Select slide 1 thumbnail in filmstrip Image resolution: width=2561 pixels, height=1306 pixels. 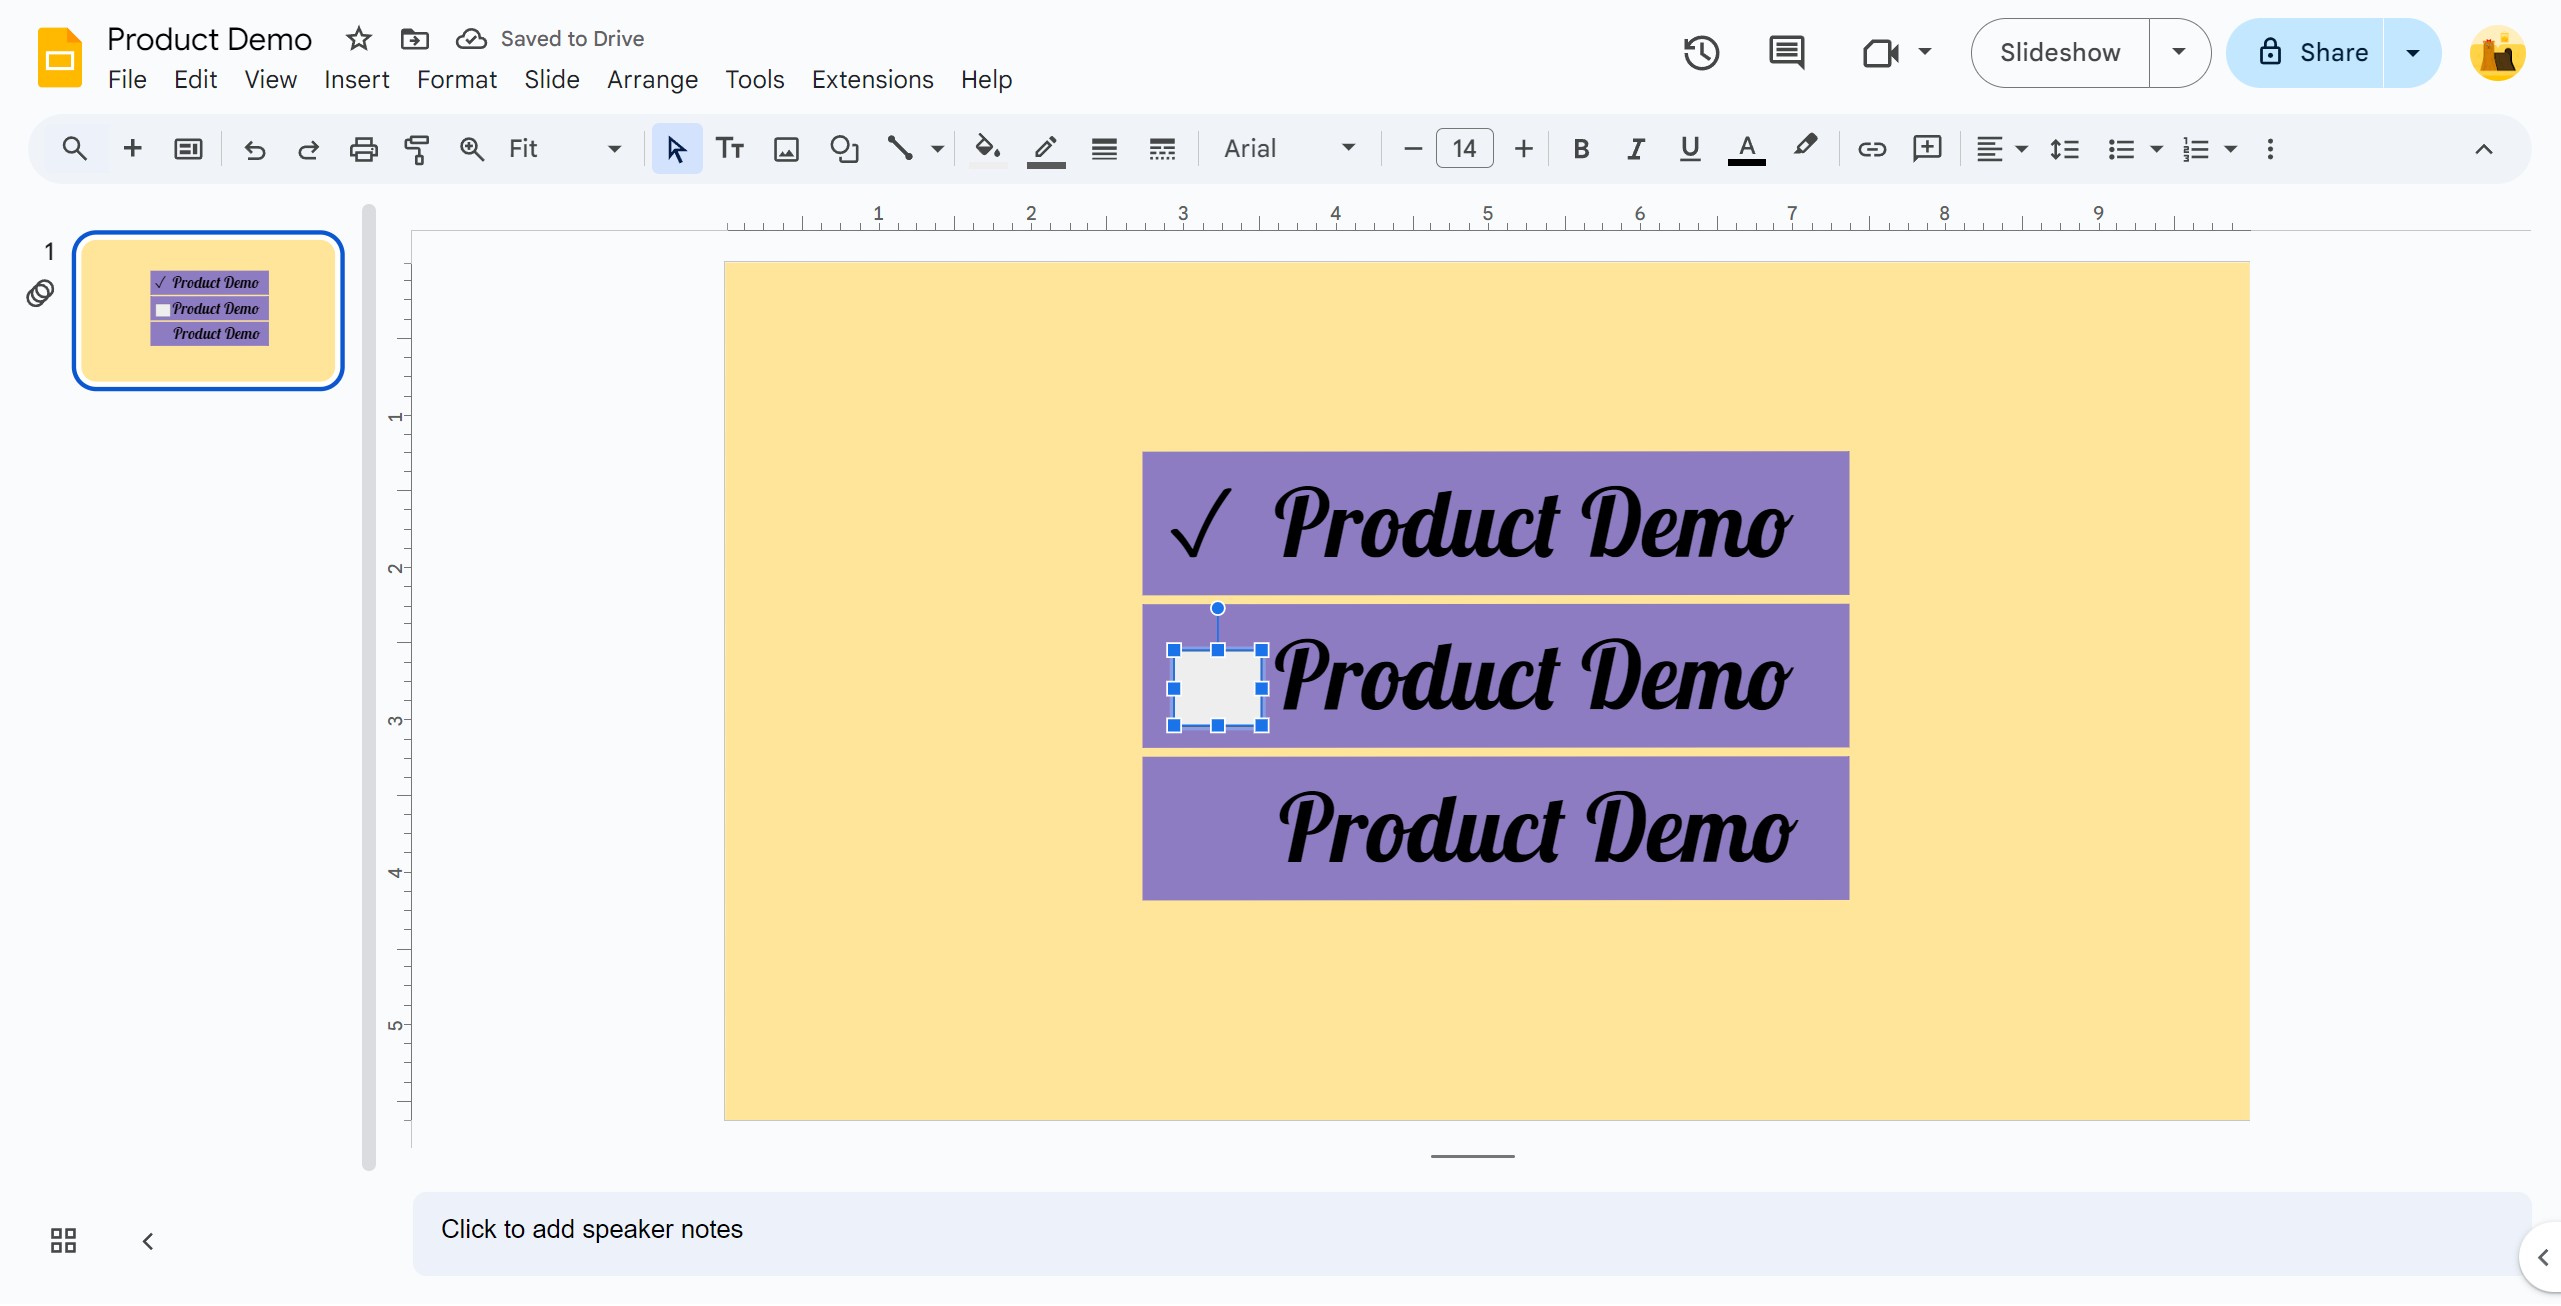point(209,310)
